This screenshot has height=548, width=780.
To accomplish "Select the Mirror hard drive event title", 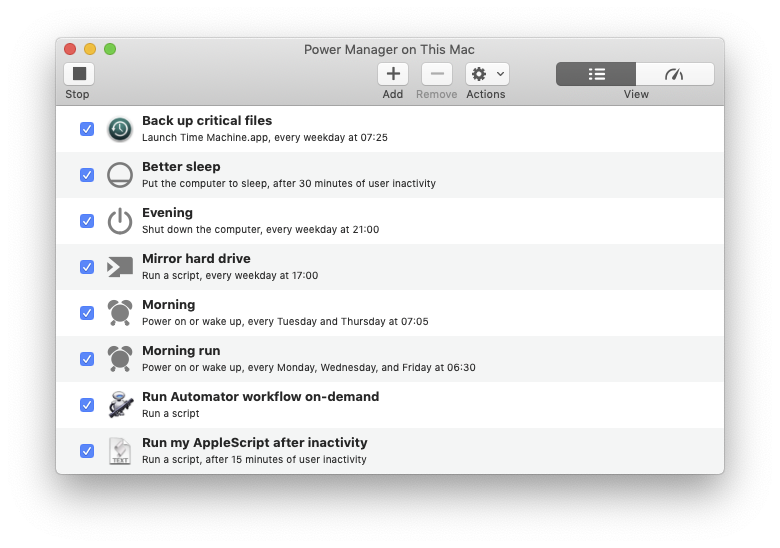I will (196, 259).
